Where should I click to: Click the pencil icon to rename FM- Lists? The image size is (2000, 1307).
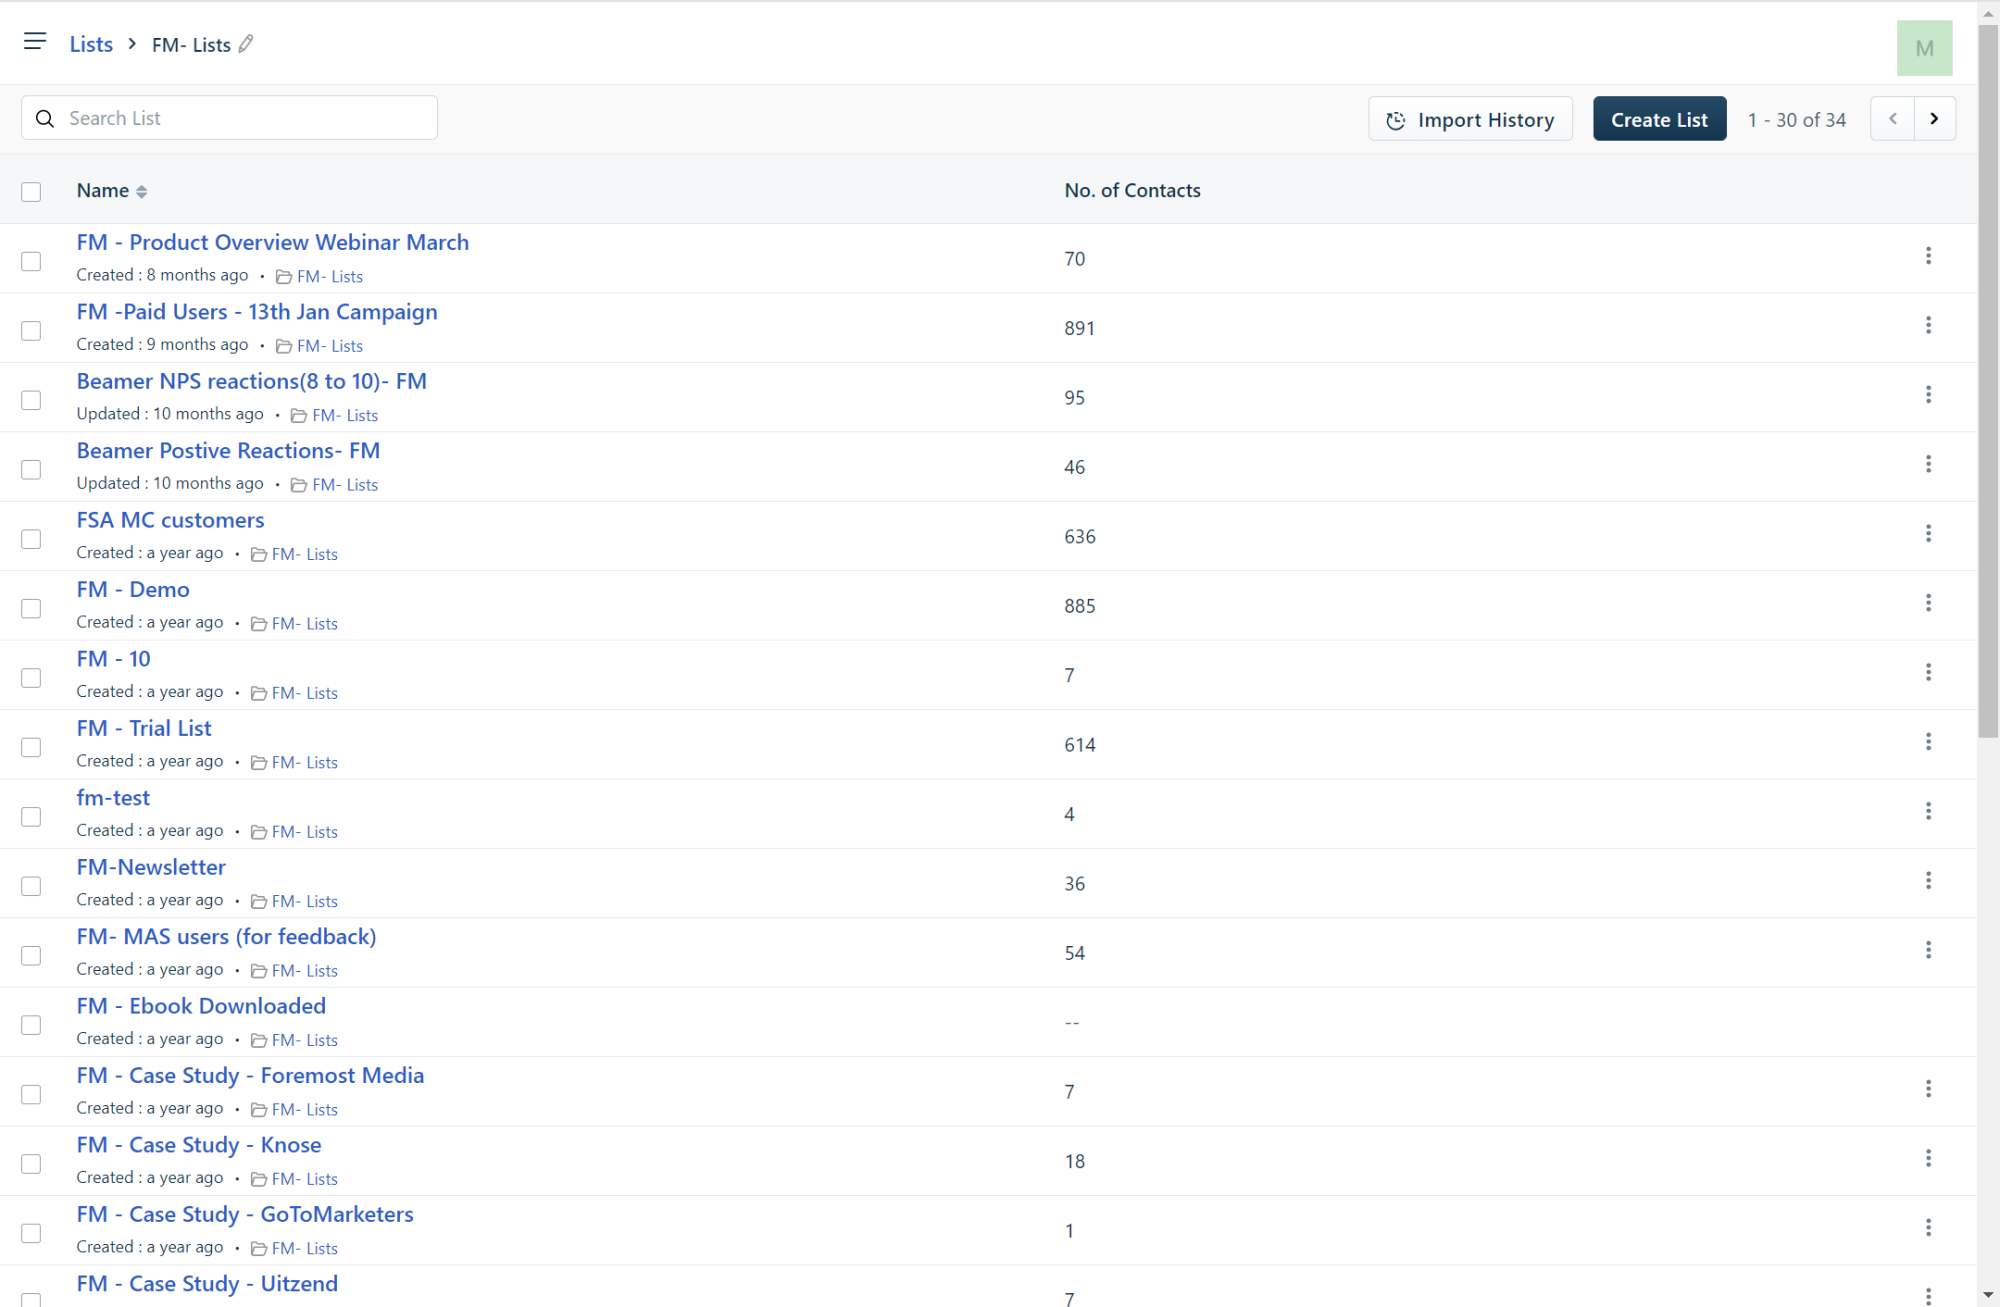[x=246, y=44]
